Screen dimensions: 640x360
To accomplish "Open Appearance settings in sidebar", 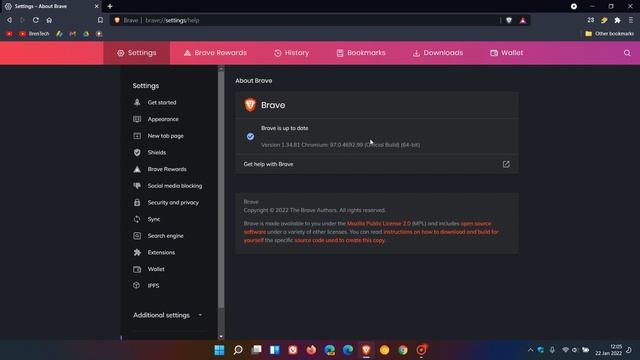I will tap(163, 119).
